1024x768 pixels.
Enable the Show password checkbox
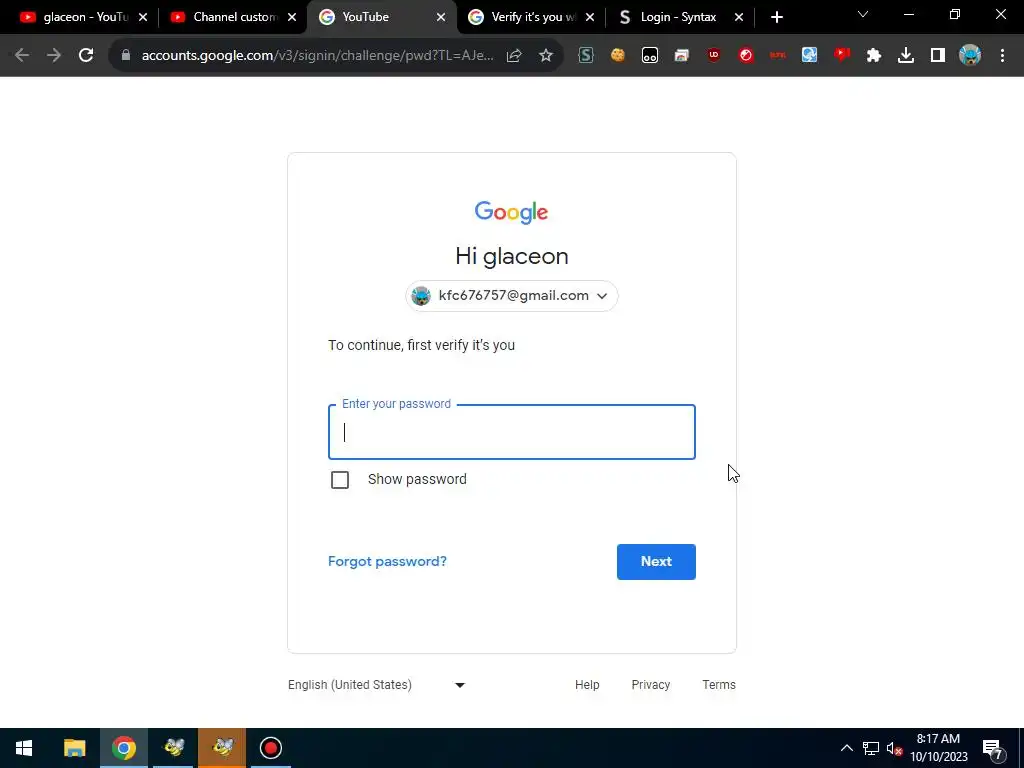point(340,480)
